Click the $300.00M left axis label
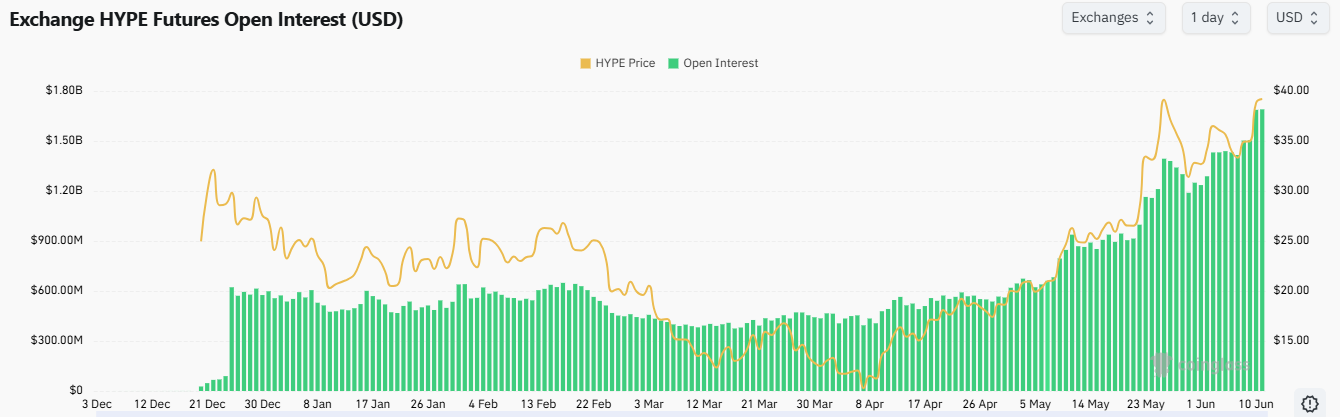This screenshot has width=1340, height=417. 59,340
